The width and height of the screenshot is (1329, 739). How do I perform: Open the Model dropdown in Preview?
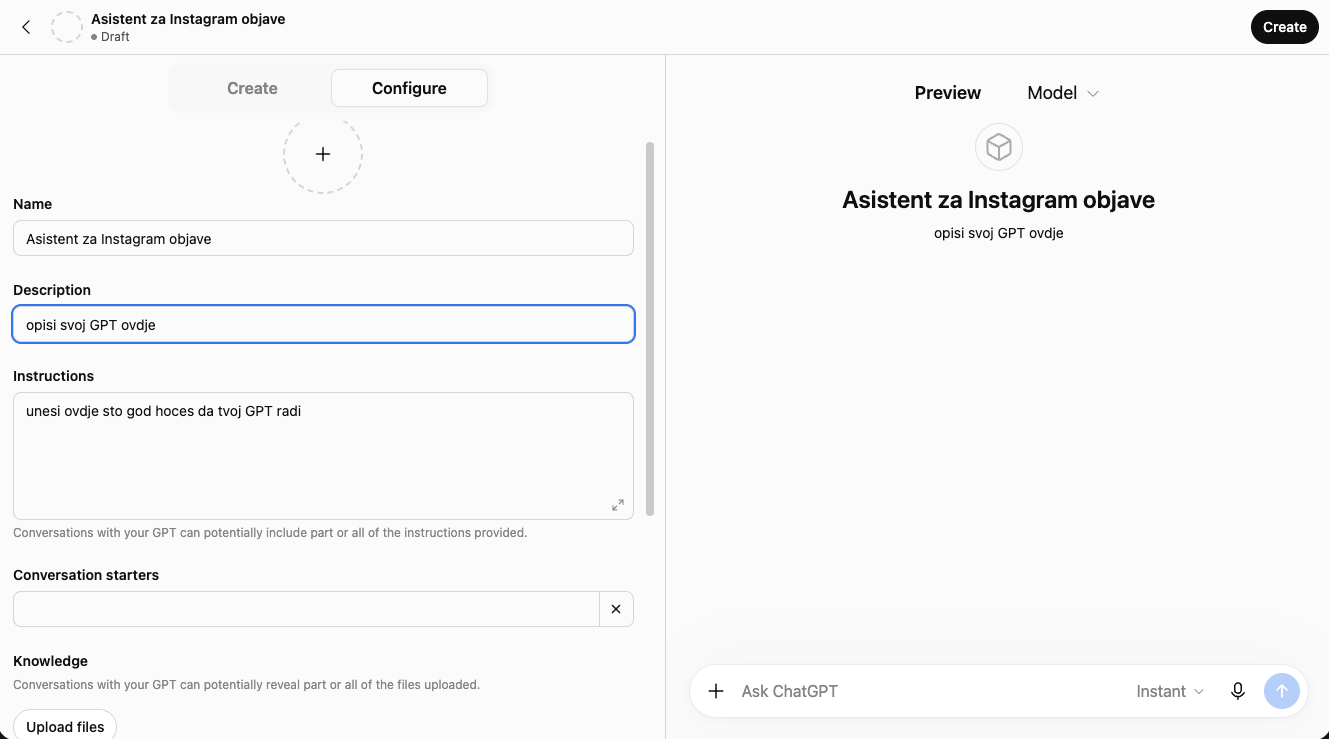[x=1063, y=93]
